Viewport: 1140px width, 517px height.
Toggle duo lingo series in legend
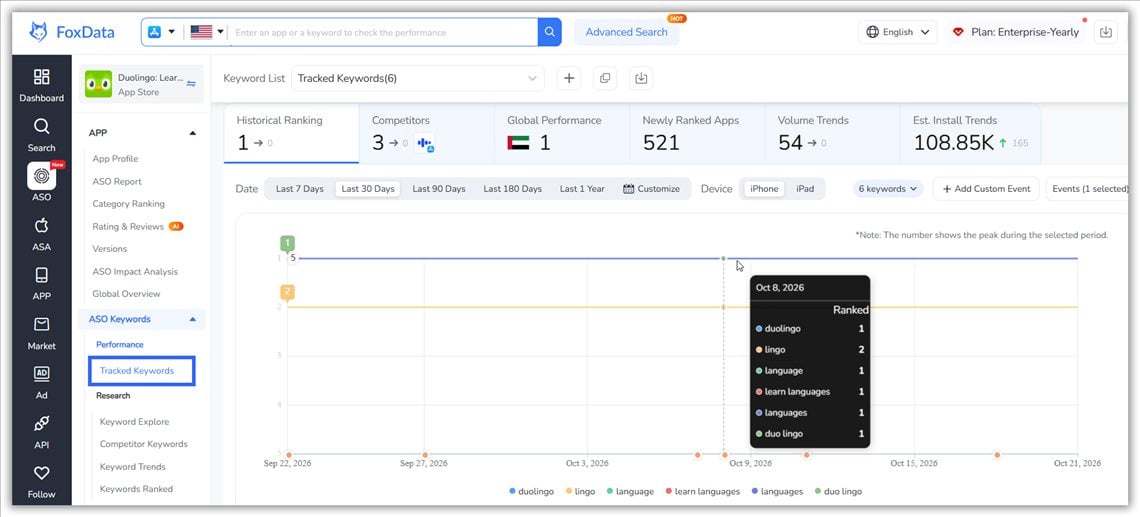pos(838,492)
